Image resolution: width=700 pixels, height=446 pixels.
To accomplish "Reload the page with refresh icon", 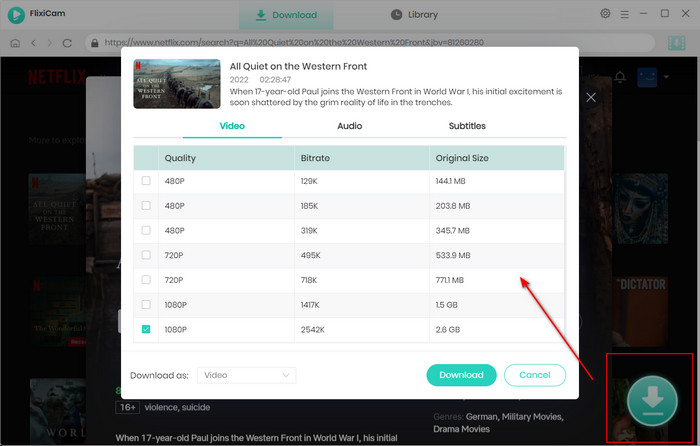I will [x=67, y=43].
